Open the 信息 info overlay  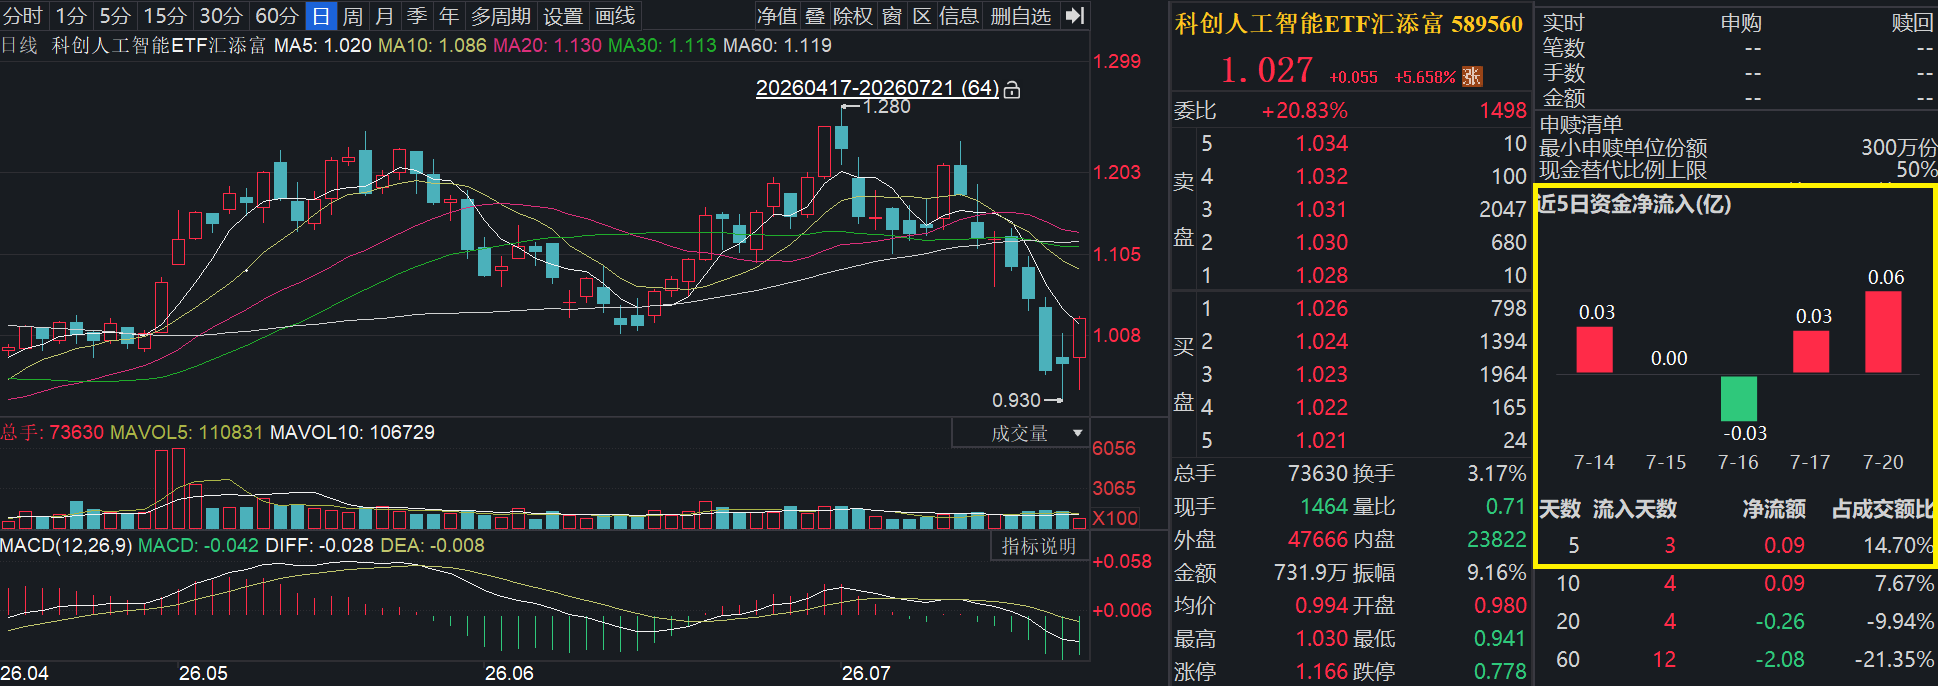959,16
